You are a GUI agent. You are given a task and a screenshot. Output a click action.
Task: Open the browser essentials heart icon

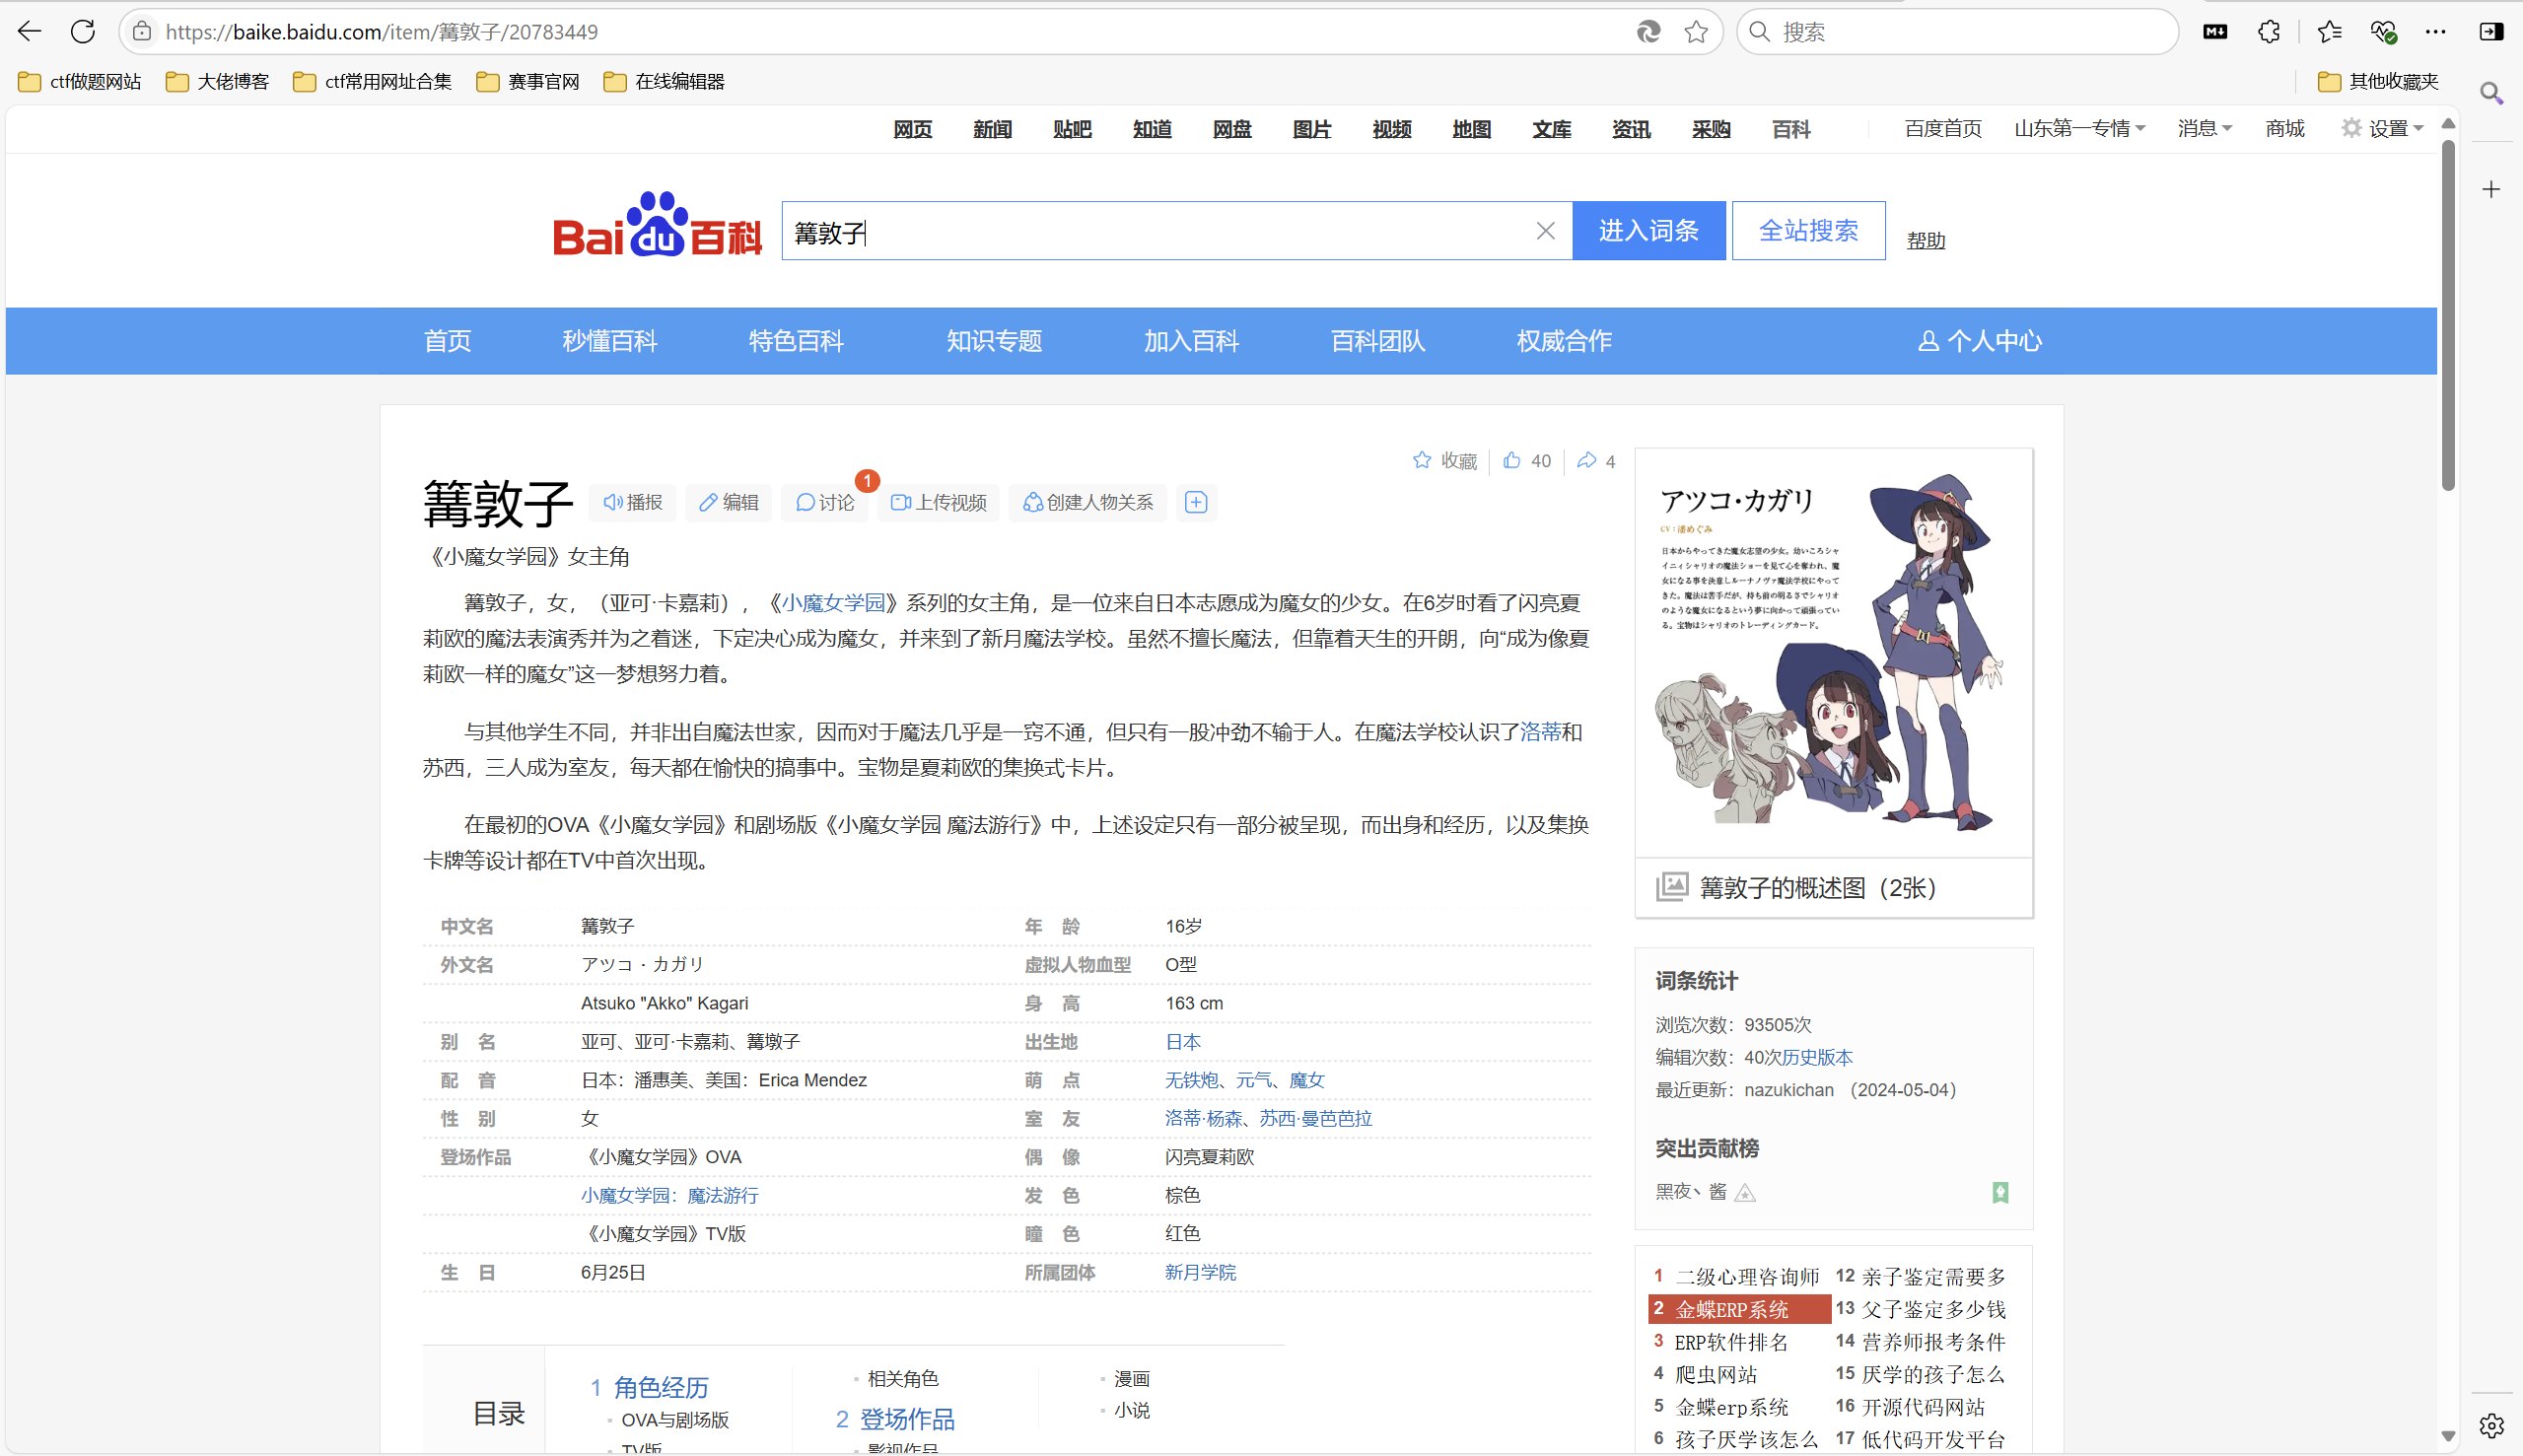(x=2383, y=32)
